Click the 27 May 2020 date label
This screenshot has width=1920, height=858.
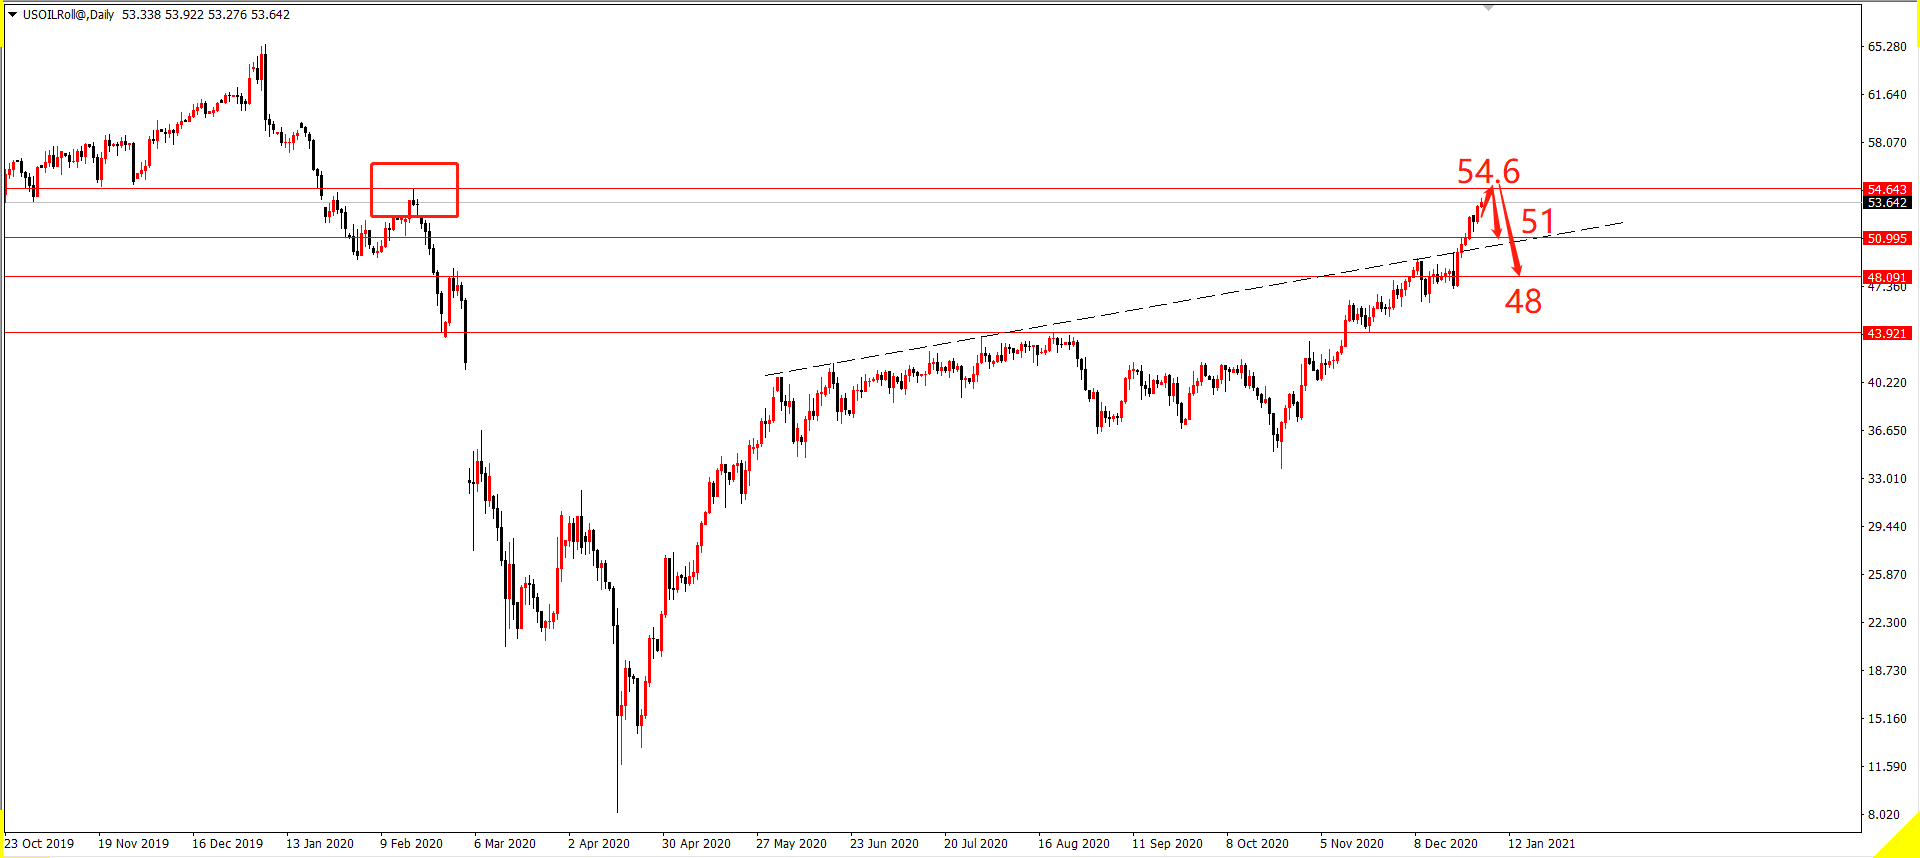pos(791,844)
